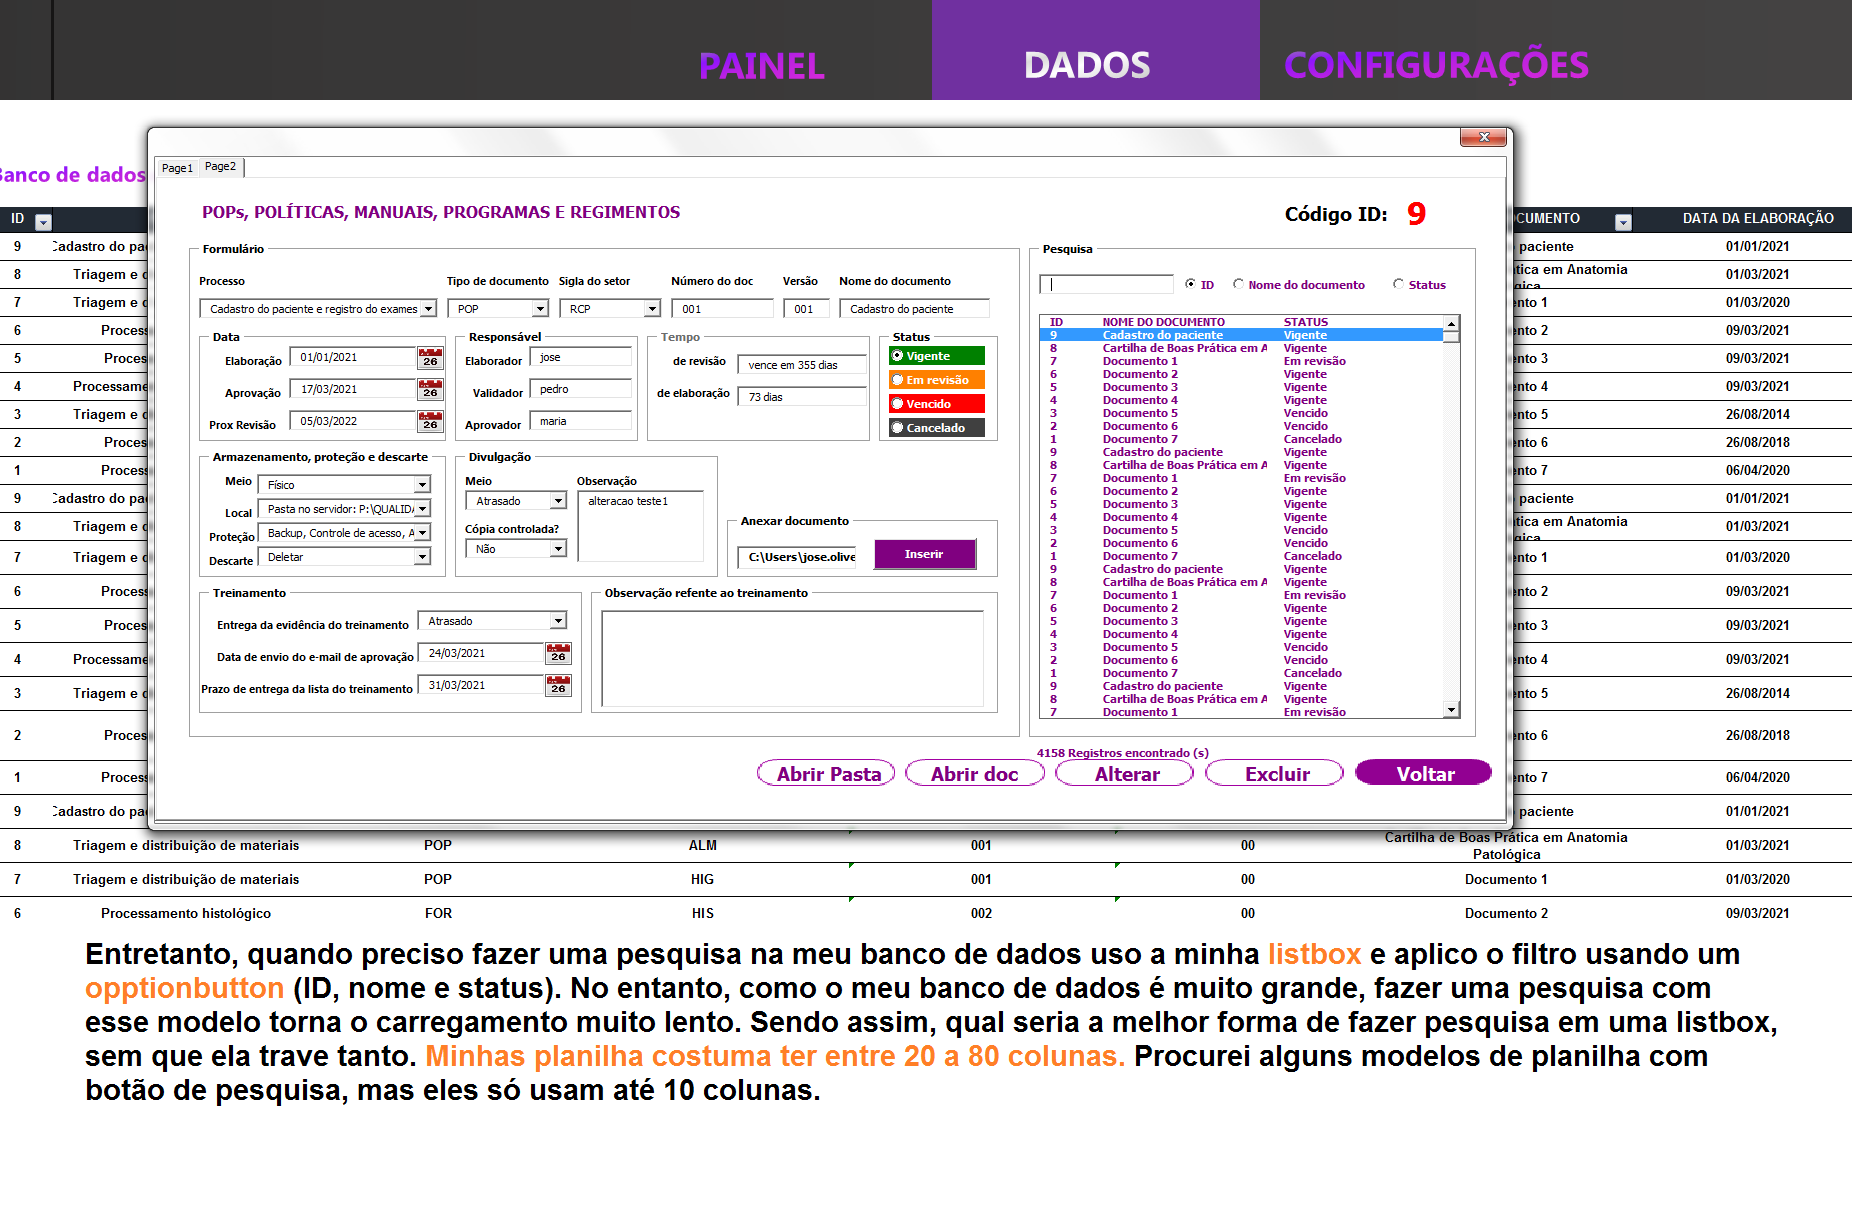The image size is (1852, 1212).
Task: Click the de revisão time field
Action: [802, 365]
